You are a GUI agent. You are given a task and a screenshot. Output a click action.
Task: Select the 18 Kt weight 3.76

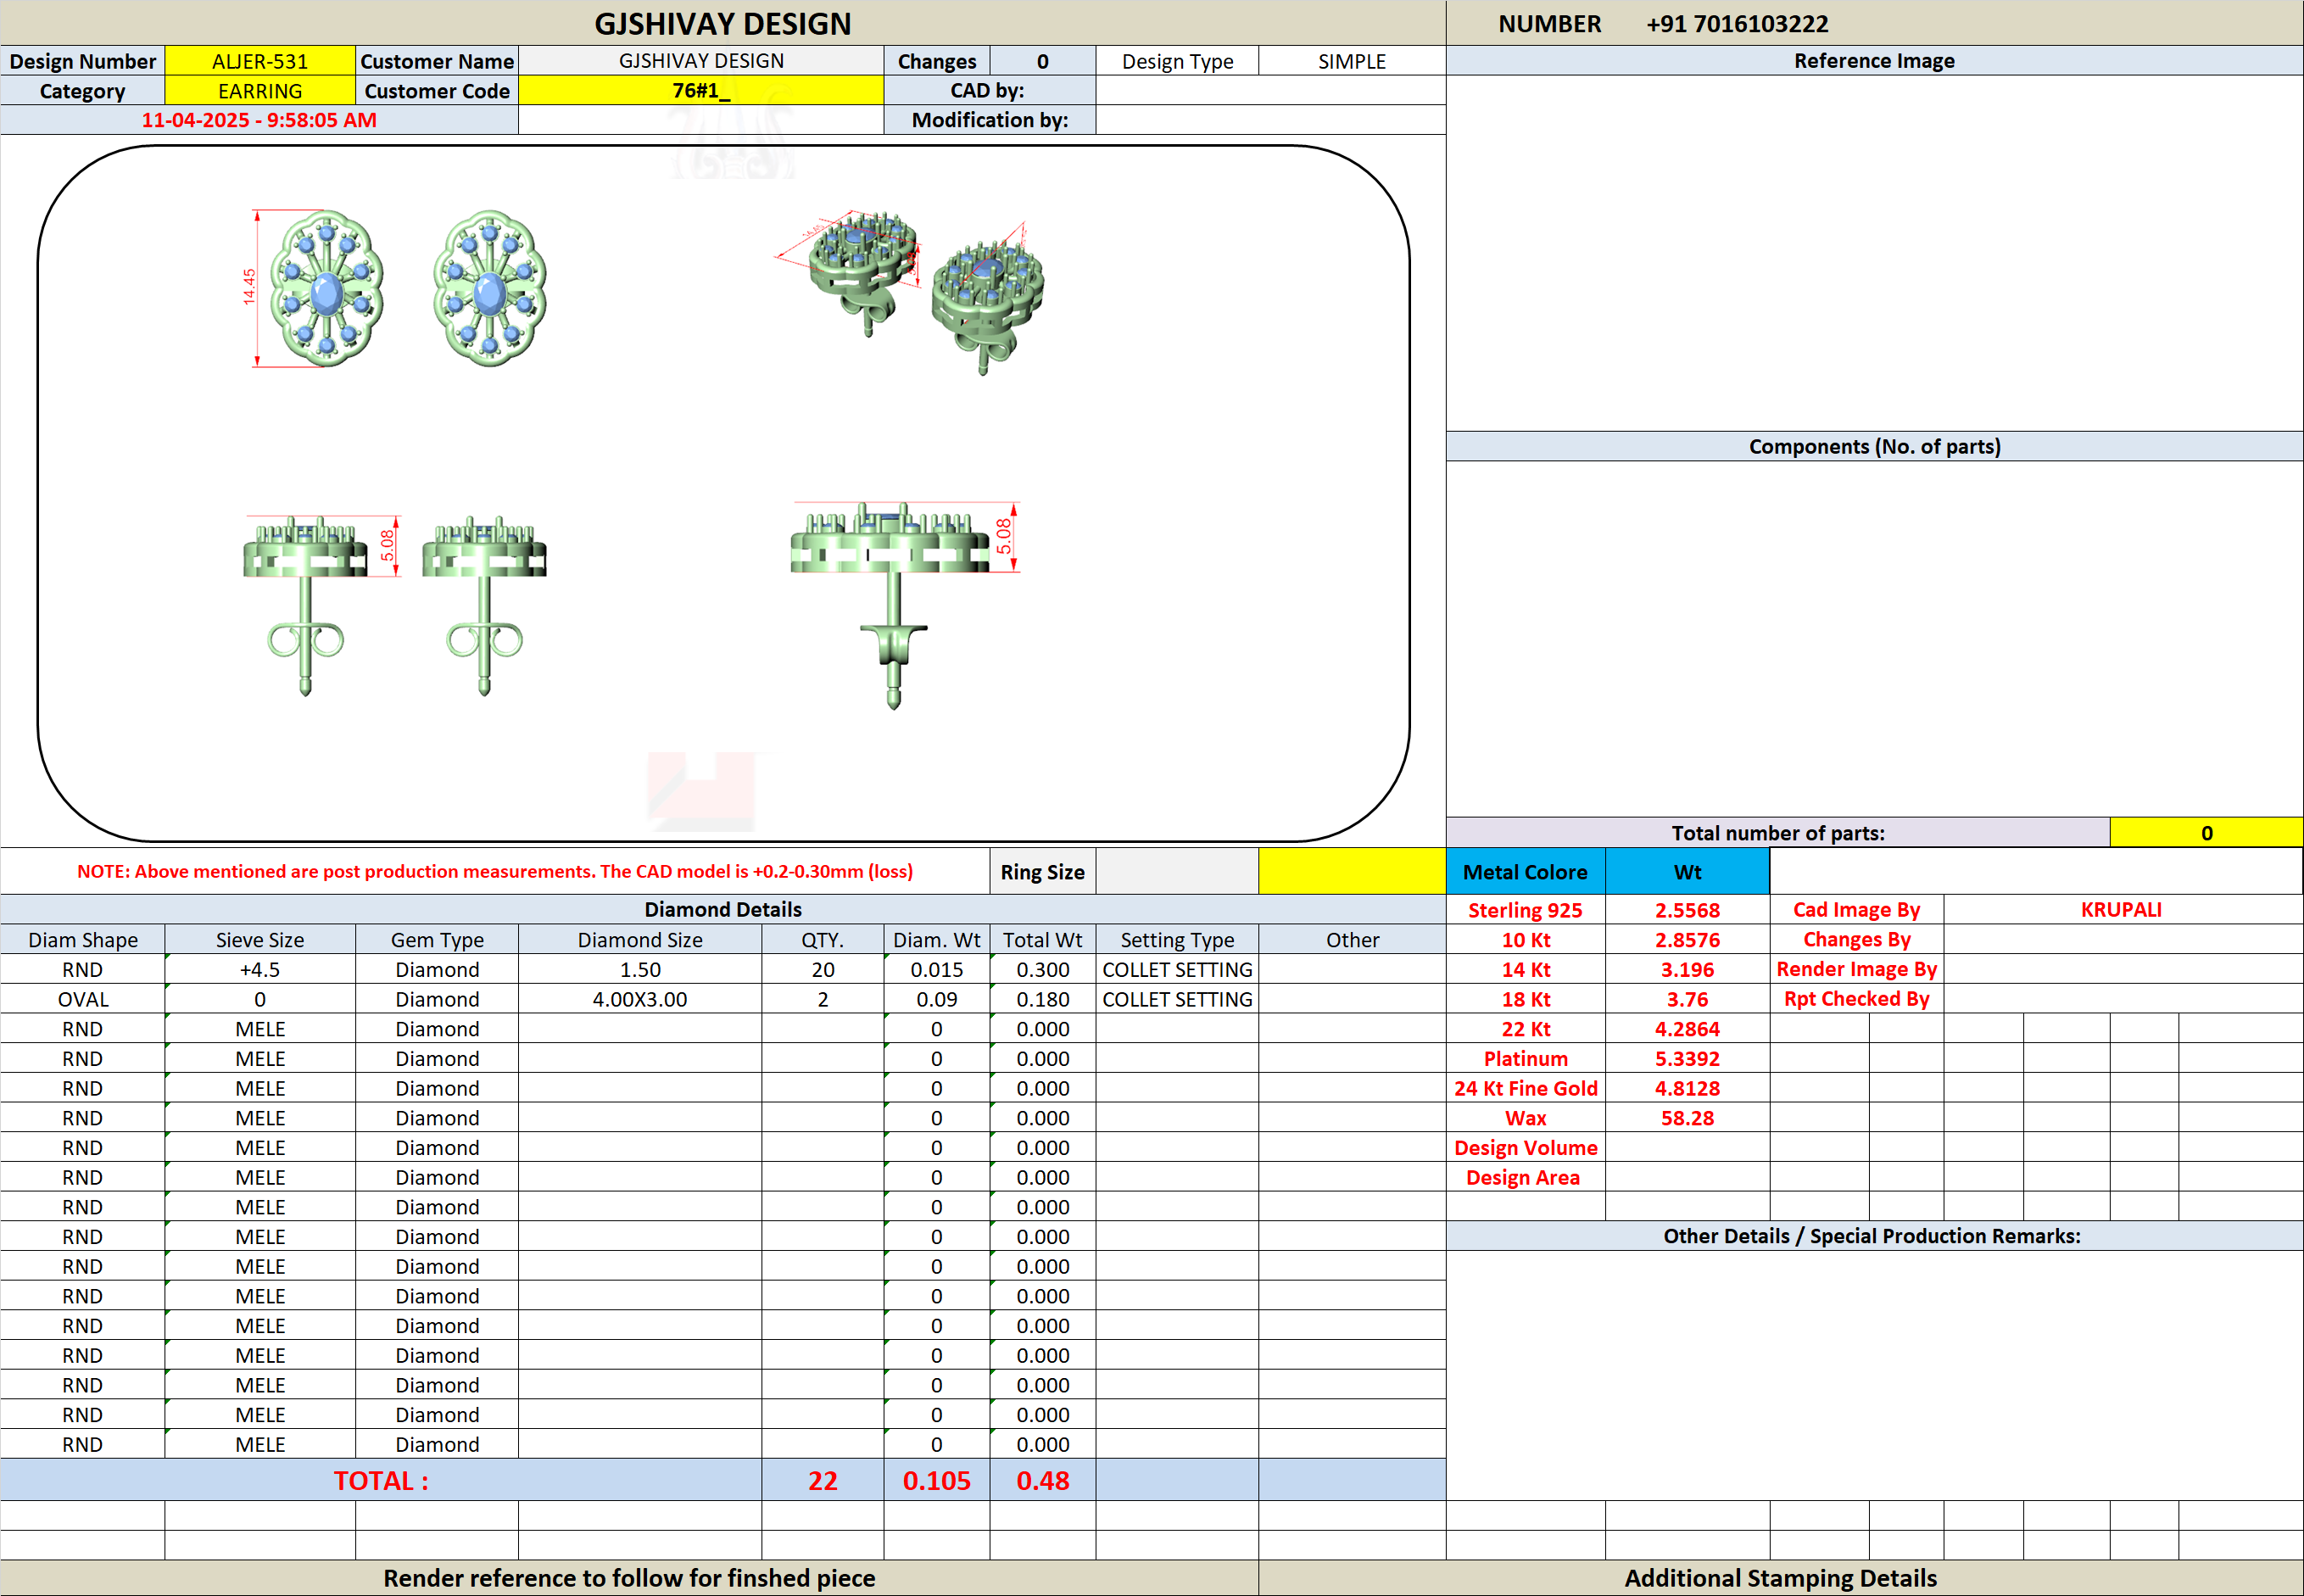point(1687,1000)
